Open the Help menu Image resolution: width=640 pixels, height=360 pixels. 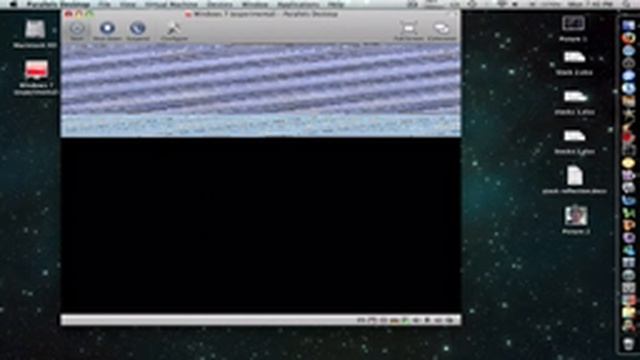pyautogui.click(x=336, y=4)
